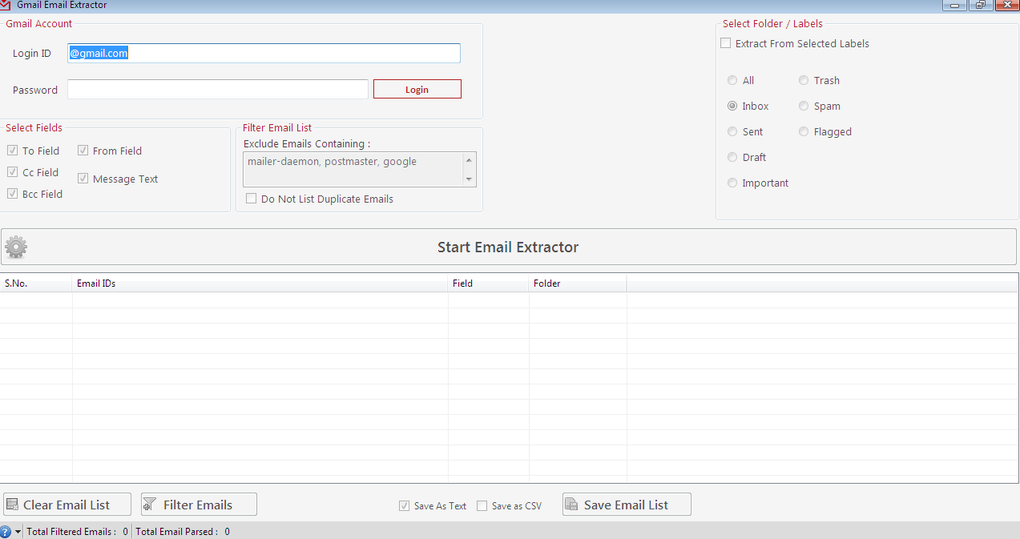Image resolution: width=1020 pixels, height=539 pixels.
Task: Enable Do Not List Duplicate Emails
Action: [251, 198]
